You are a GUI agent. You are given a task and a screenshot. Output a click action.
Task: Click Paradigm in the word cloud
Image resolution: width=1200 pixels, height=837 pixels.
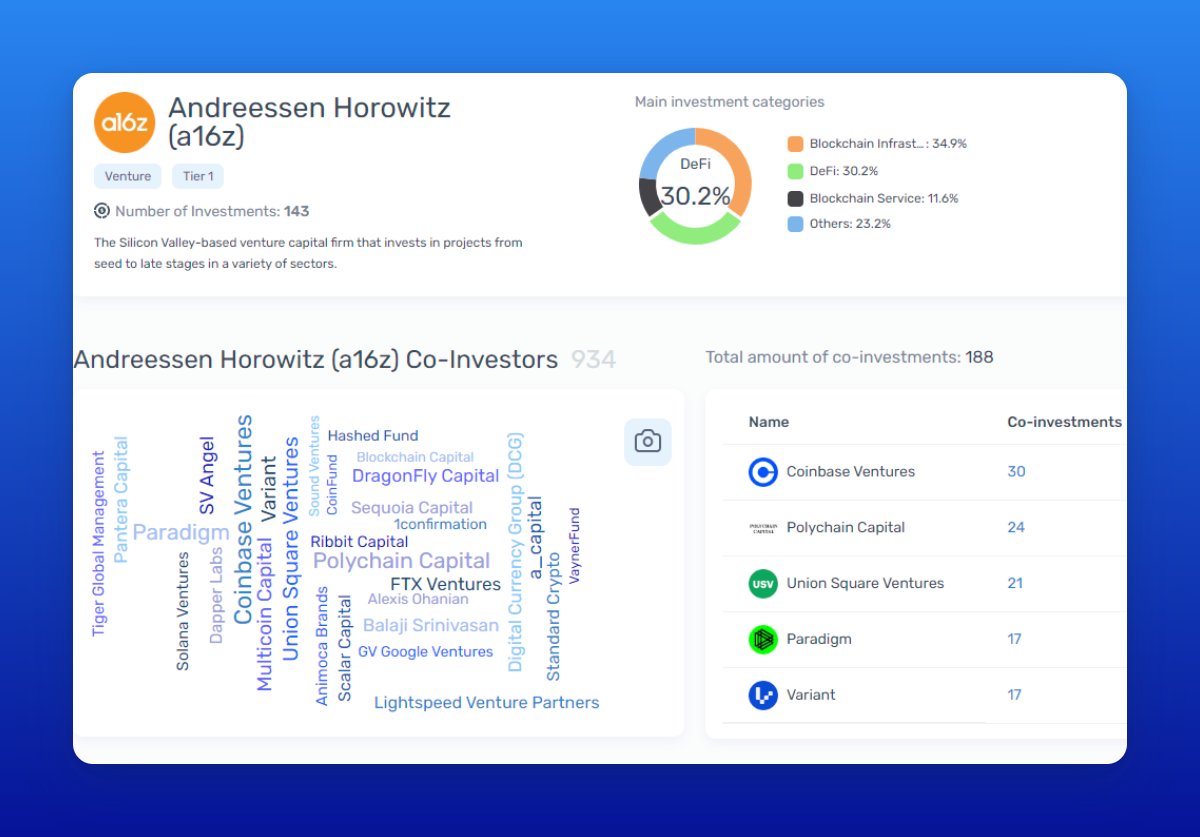(x=181, y=532)
